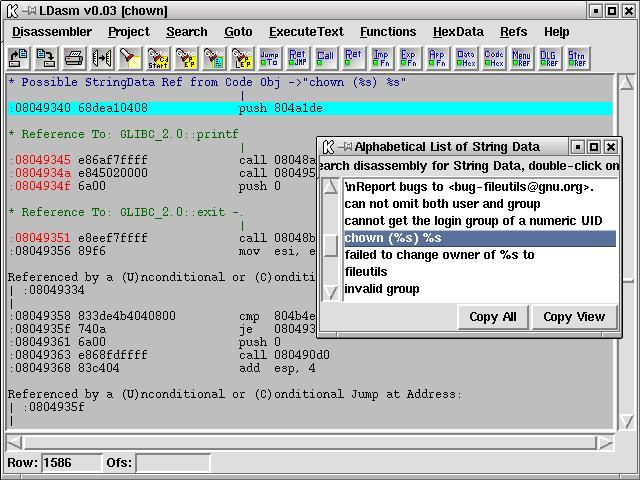640x480 pixels.
Task: Click the Row input field
Action: point(71,463)
